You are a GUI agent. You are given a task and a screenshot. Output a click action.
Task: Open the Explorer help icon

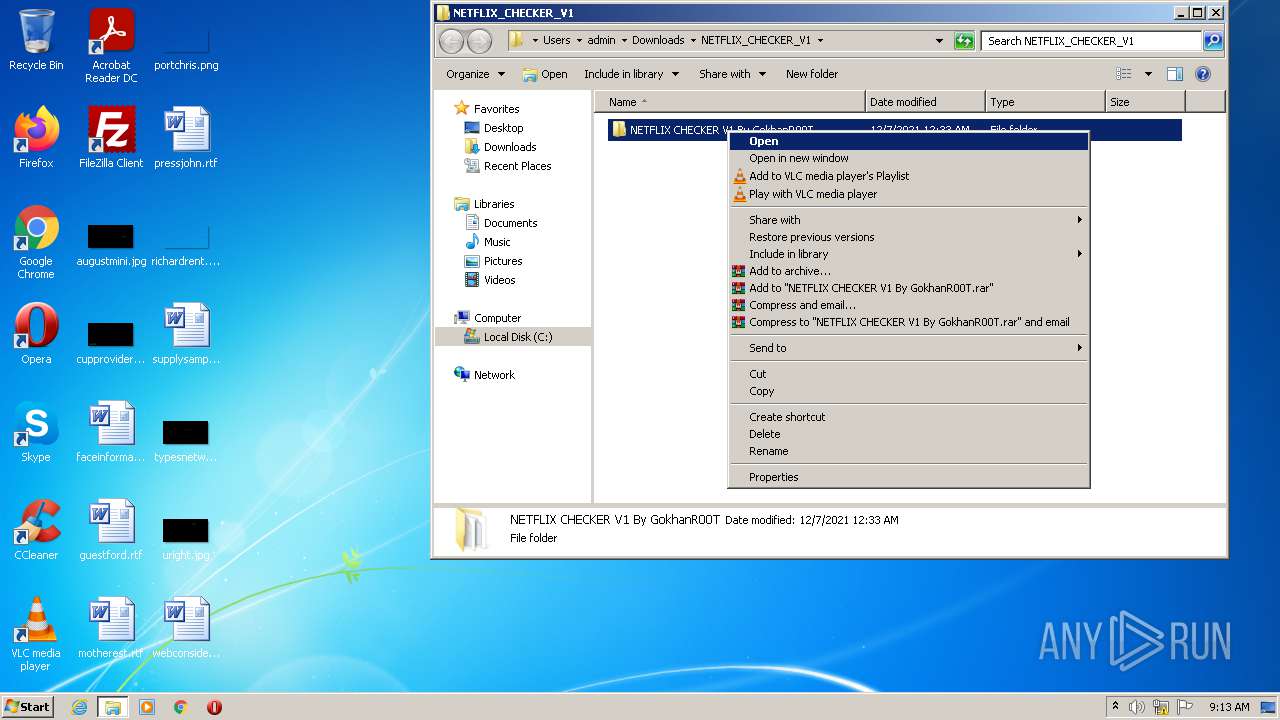(x=1203, y=74)
